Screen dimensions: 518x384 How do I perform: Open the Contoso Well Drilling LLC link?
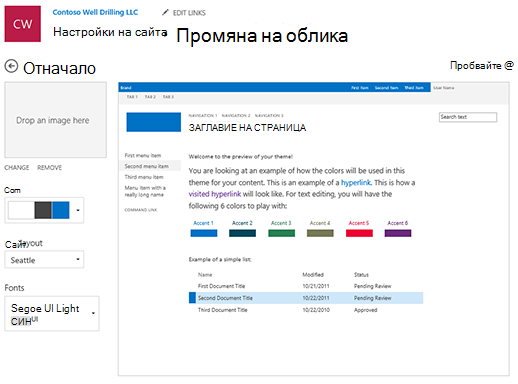click(x=95, y=12)
